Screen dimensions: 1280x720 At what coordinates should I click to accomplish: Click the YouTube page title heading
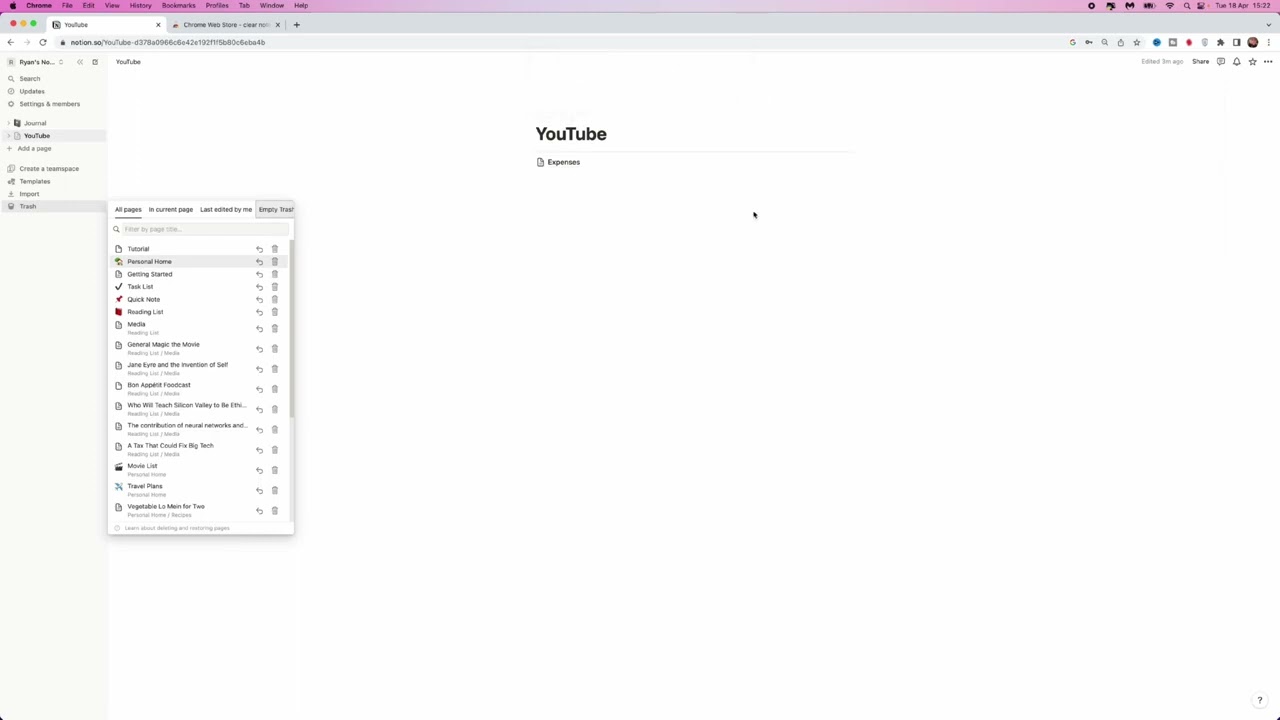[x=571, y=134]
